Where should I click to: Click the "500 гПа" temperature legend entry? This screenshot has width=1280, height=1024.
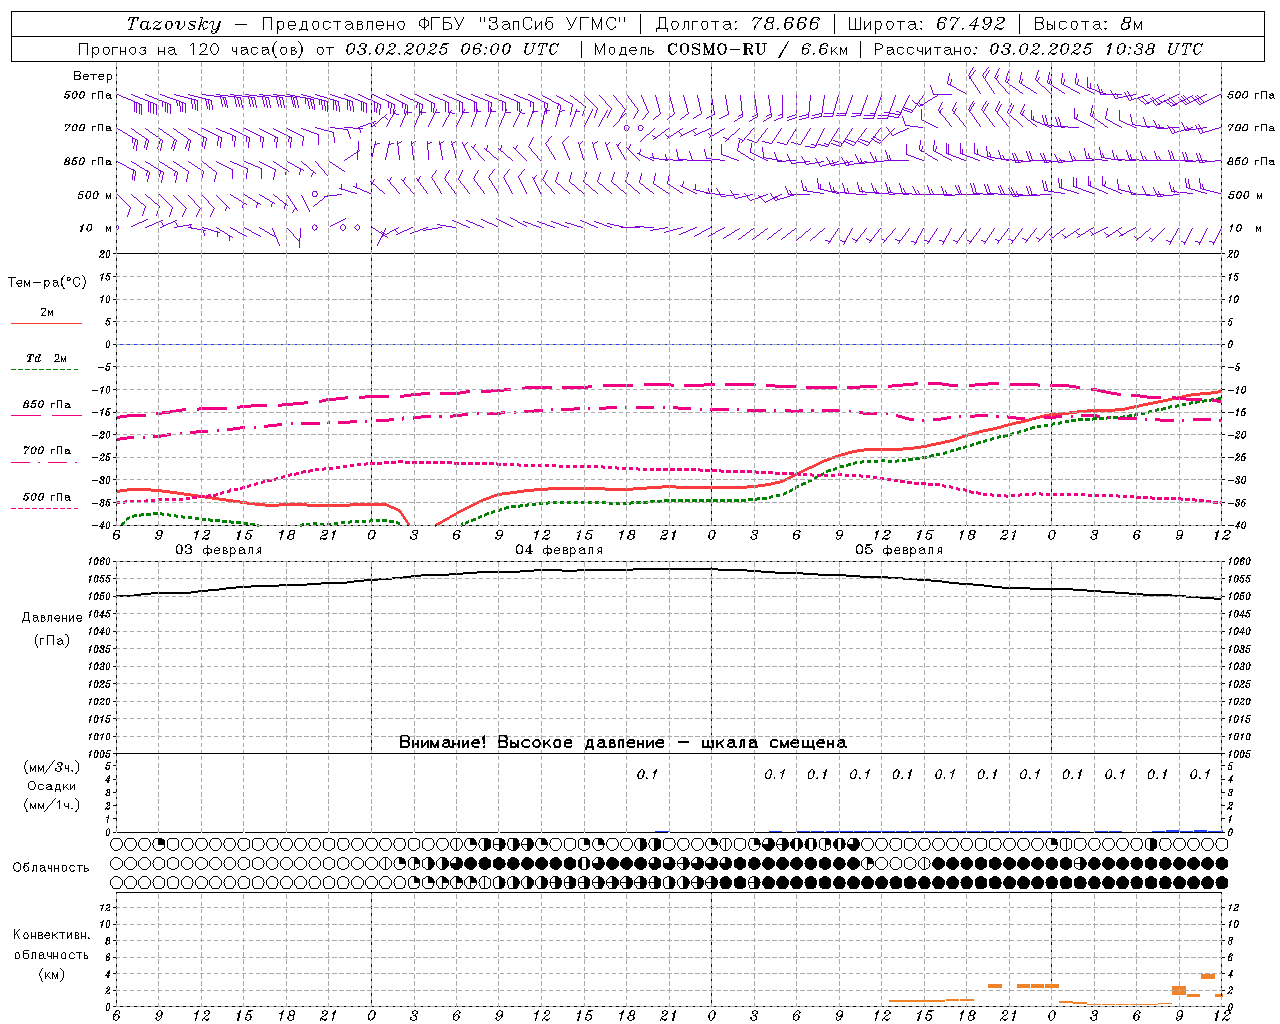(x=47, y=497)
